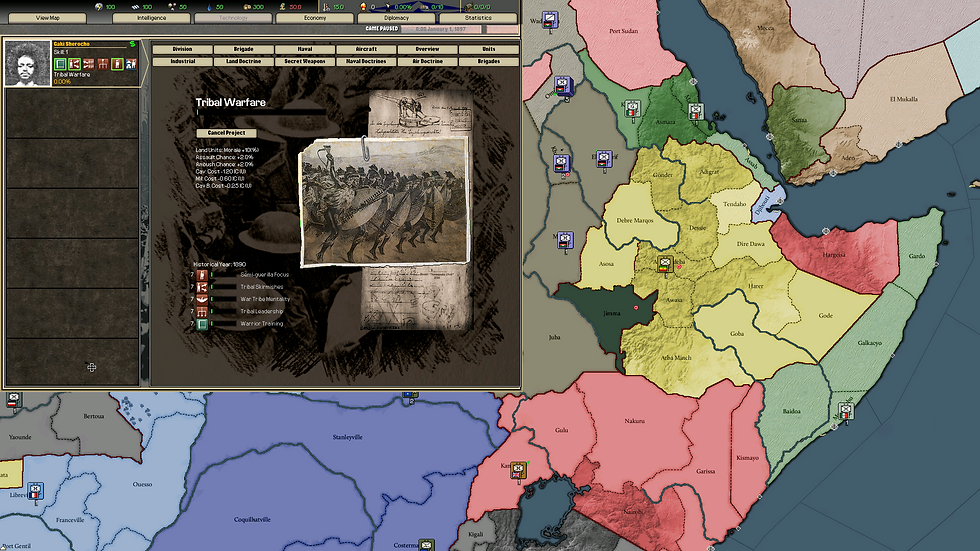Click last blue-framed specialty icon of Gaki Sherocho
The width and height of the screenshot is (980, 551).
click(x=131, y=64)
